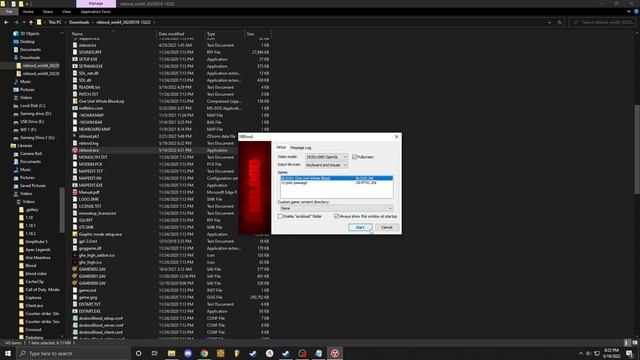Click the Explorer forward arrow

click(x=16, y=22)
